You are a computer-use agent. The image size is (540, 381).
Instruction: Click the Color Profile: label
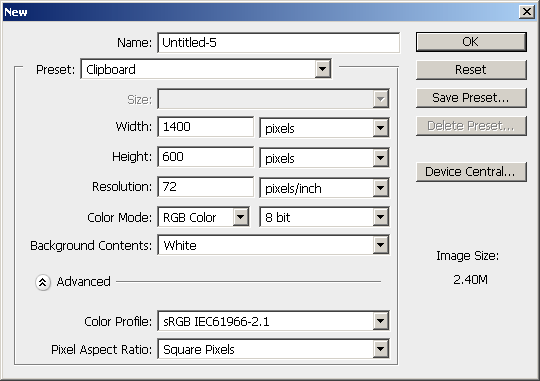(x=118, y=322)
